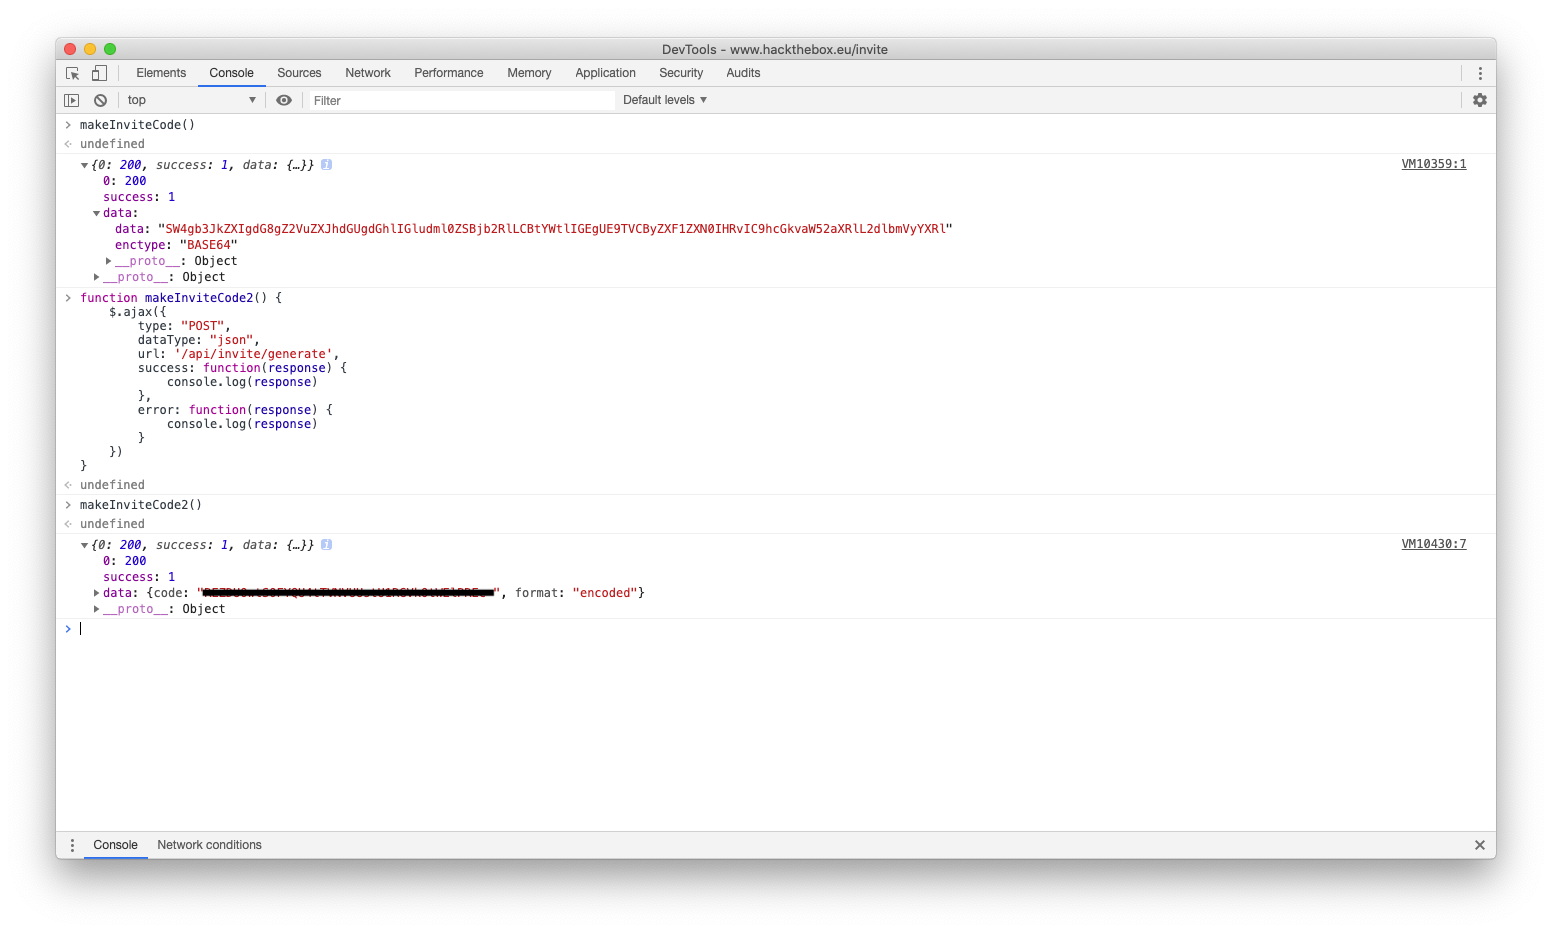Activate the inspect element picker icon
Screen dimensions: 1552x933
point(72,73)
